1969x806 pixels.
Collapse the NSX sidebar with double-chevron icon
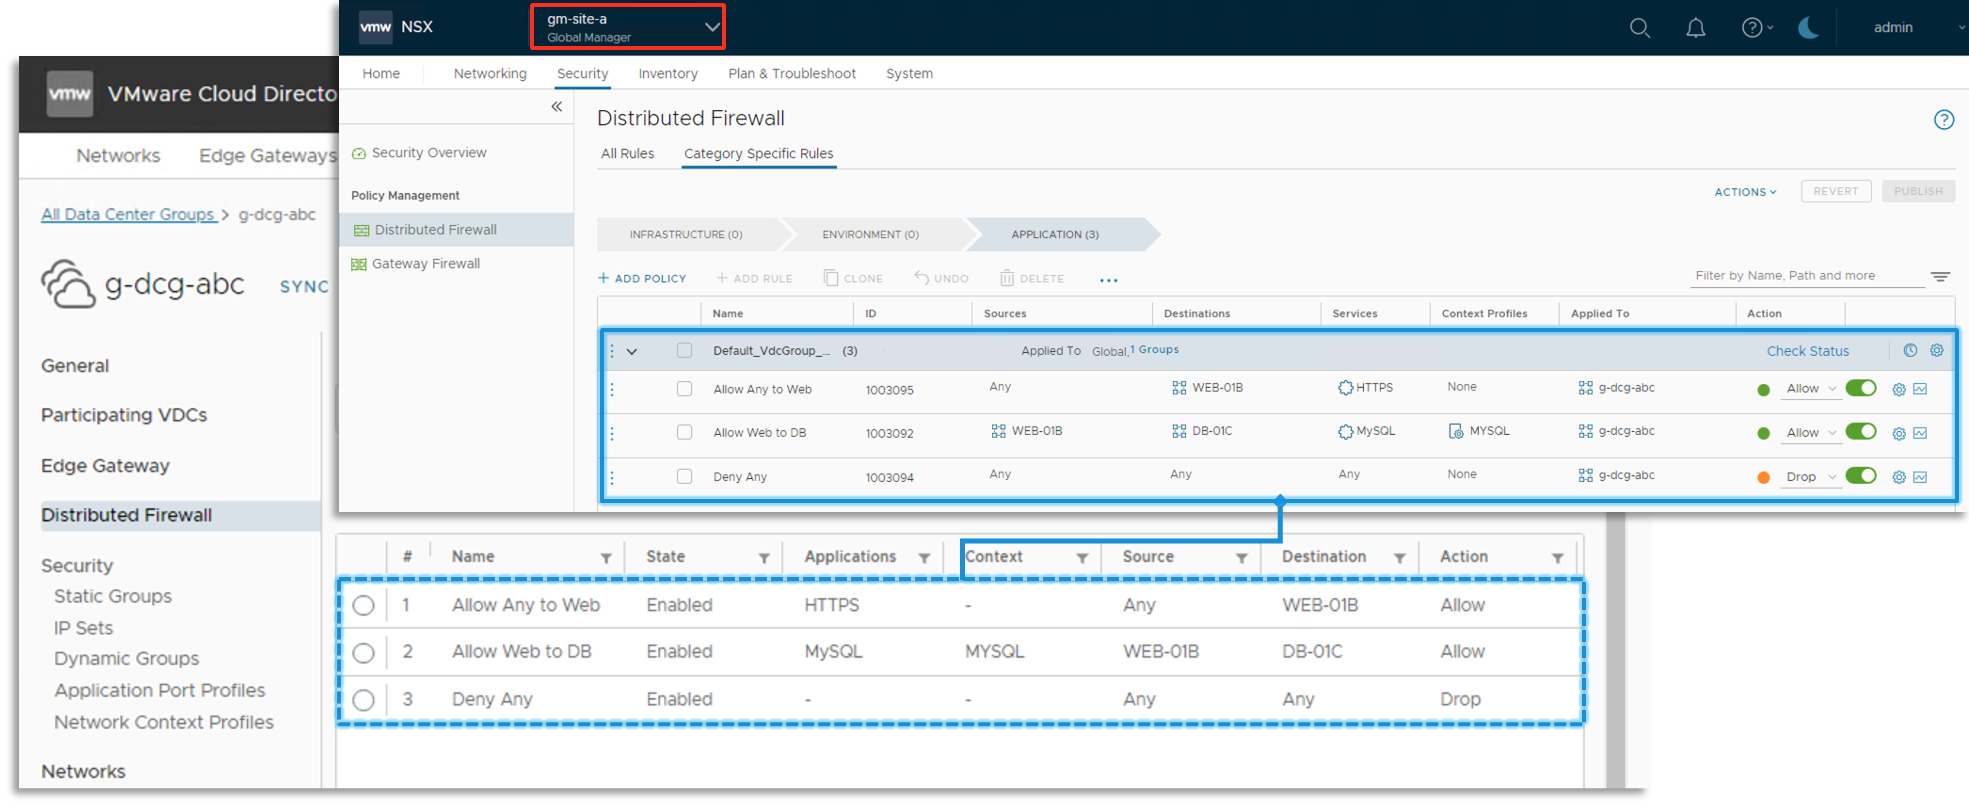coord(557,107)
